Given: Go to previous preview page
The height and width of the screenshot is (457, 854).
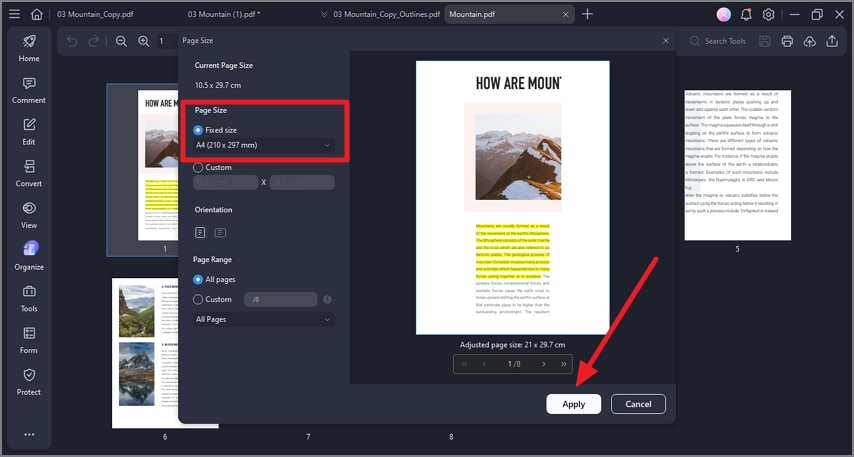Looking at the screenshot, I should [484, 364].
